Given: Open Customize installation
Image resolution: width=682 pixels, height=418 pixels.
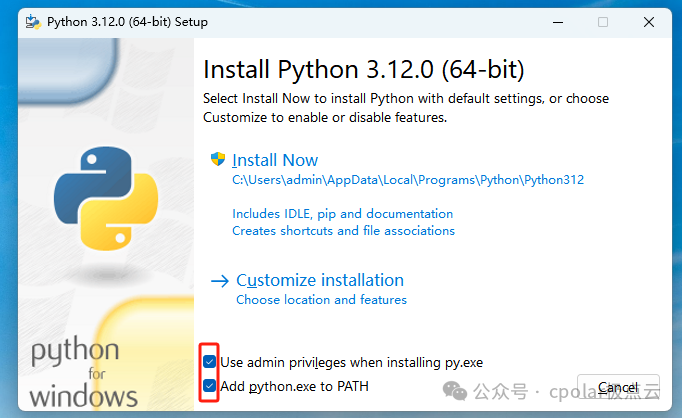Looking at the screenshot, I should [x=320, y=280].
